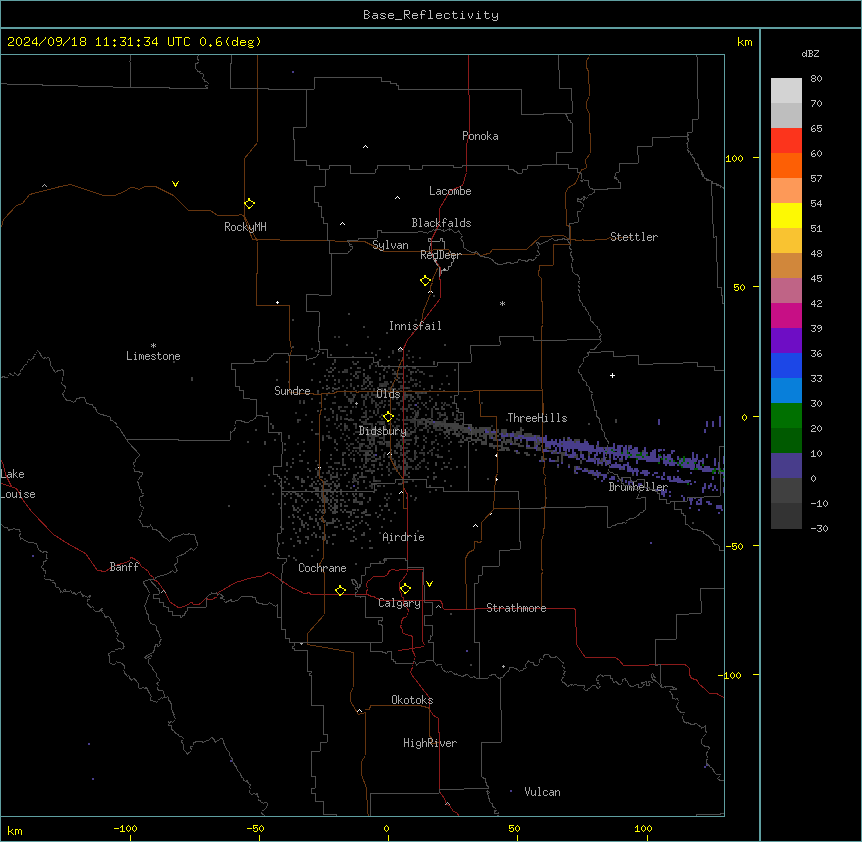Click the ThreeHills label
Screen dimensions: 862x842
click(537, 418)
